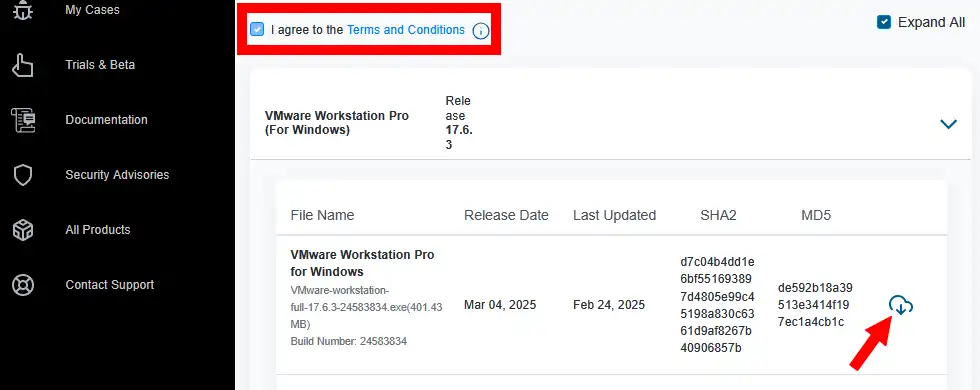Click the MD5 column header
980x390 pixels.
click(x=816, y=216)
